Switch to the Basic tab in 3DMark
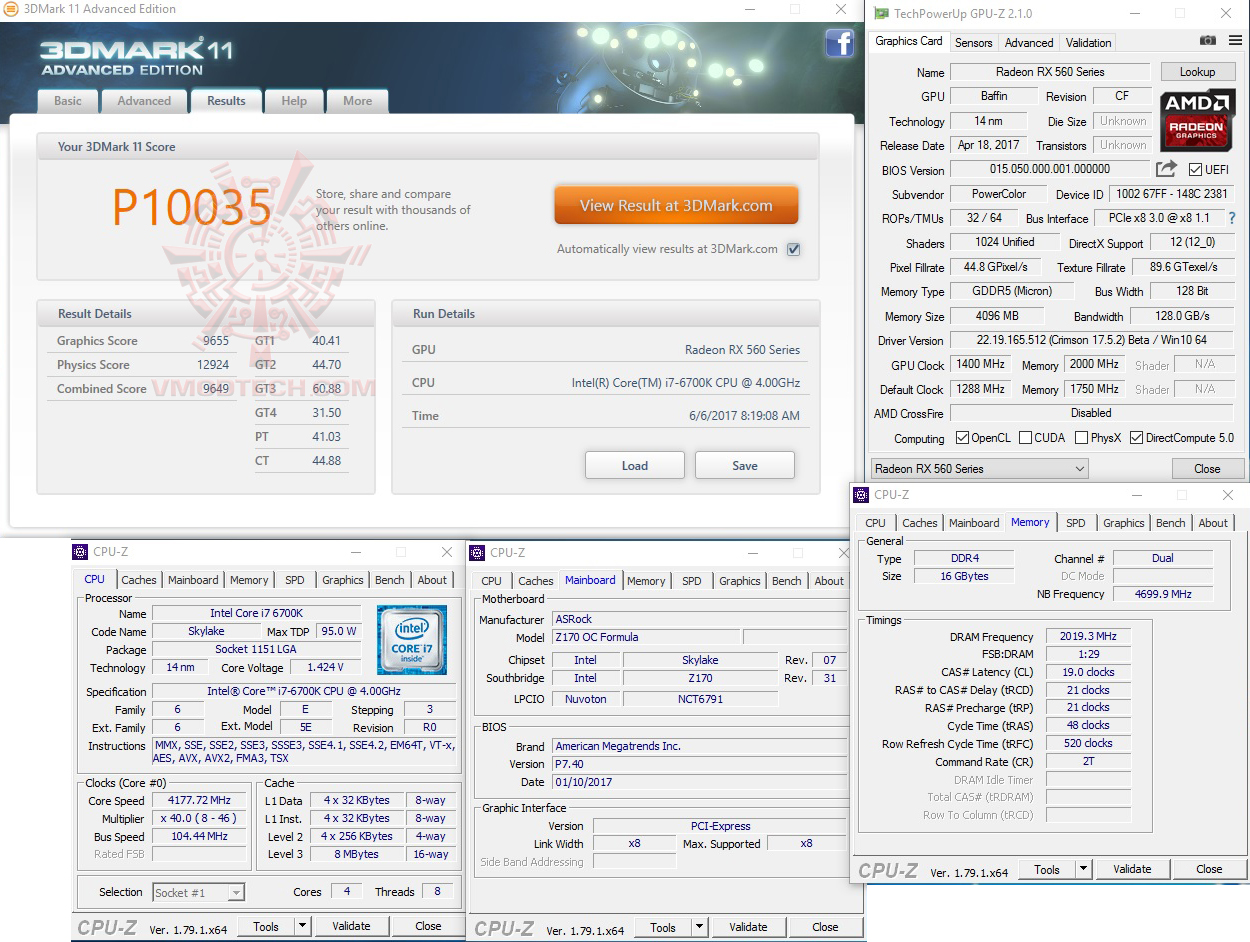The image size is (1250, 942). pos(68,101)
